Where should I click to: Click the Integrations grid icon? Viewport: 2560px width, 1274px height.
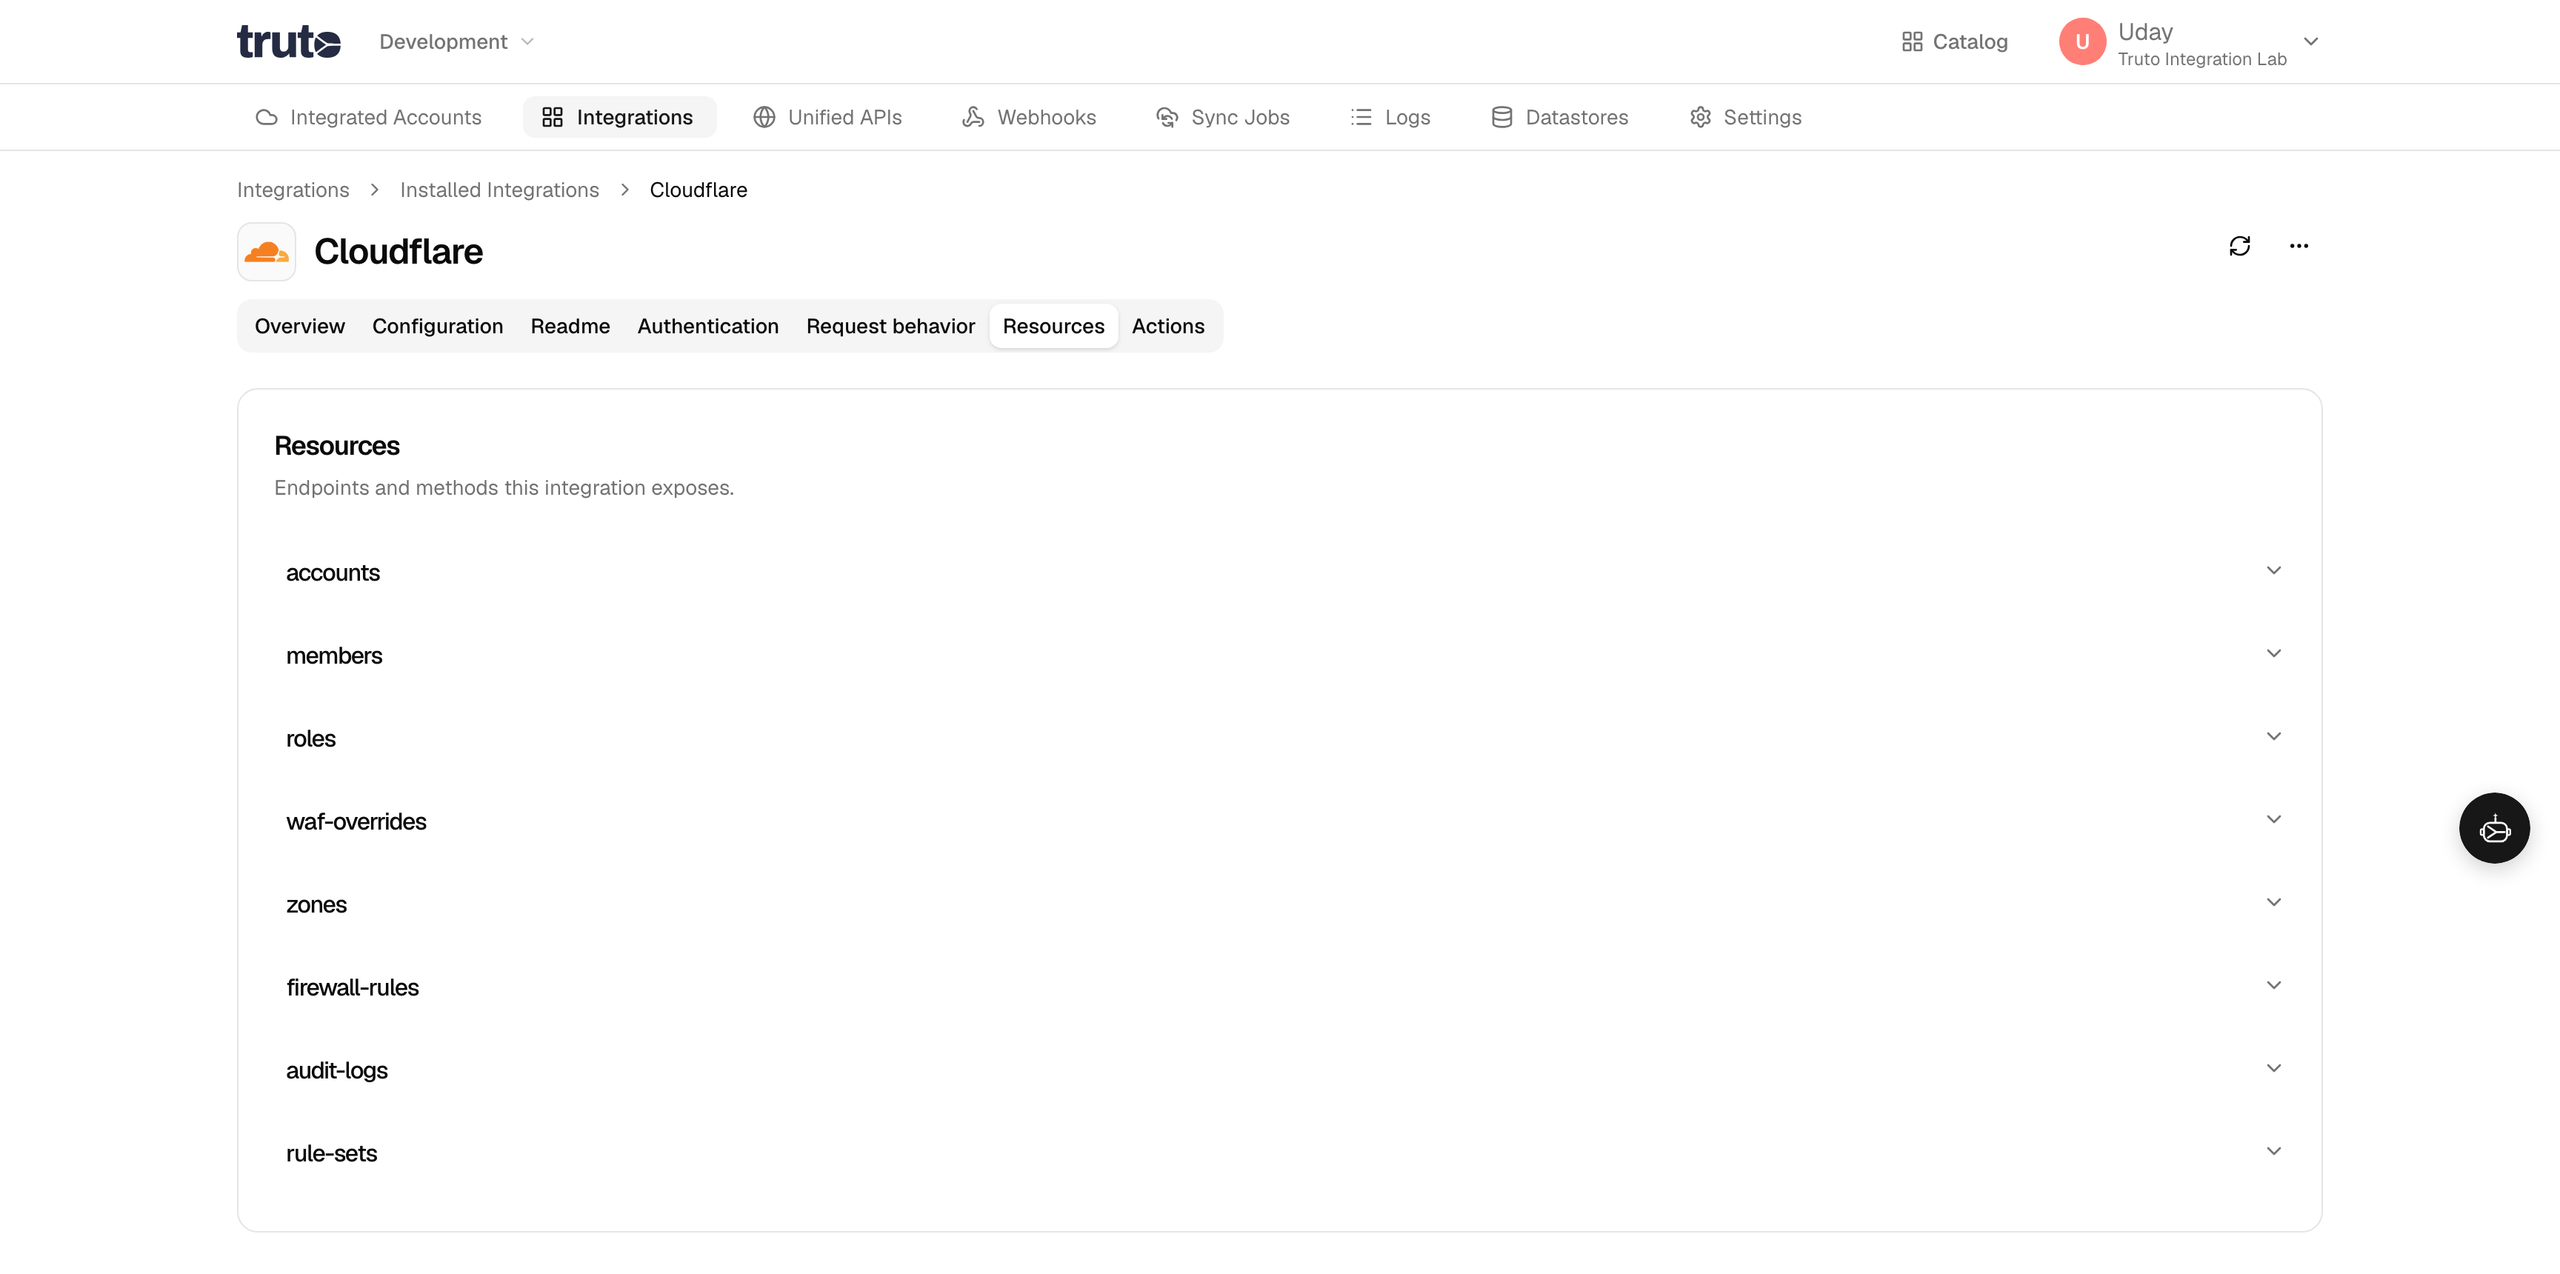click(552, 117)
